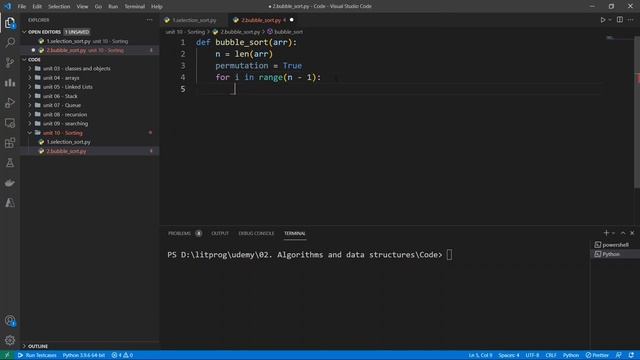Switch to the Debug Console tab
This screenshot has width=640, height=360.
point(256,233)
